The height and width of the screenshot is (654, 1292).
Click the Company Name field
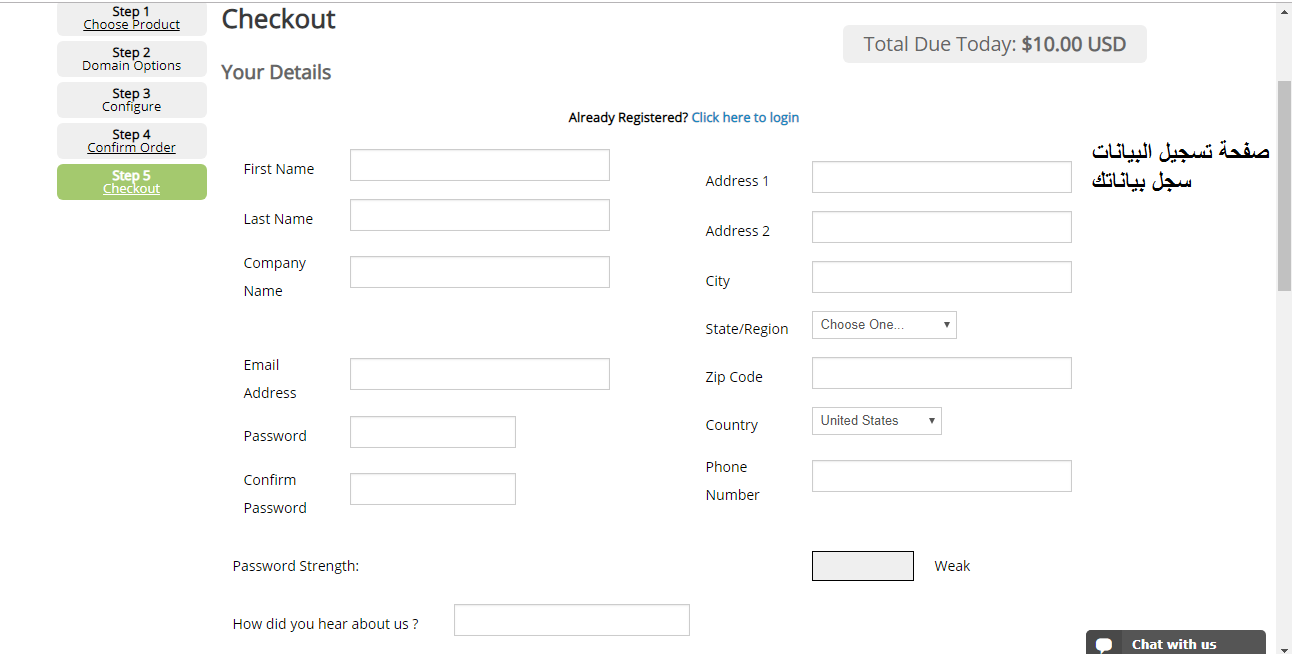(x=479, y=272)
